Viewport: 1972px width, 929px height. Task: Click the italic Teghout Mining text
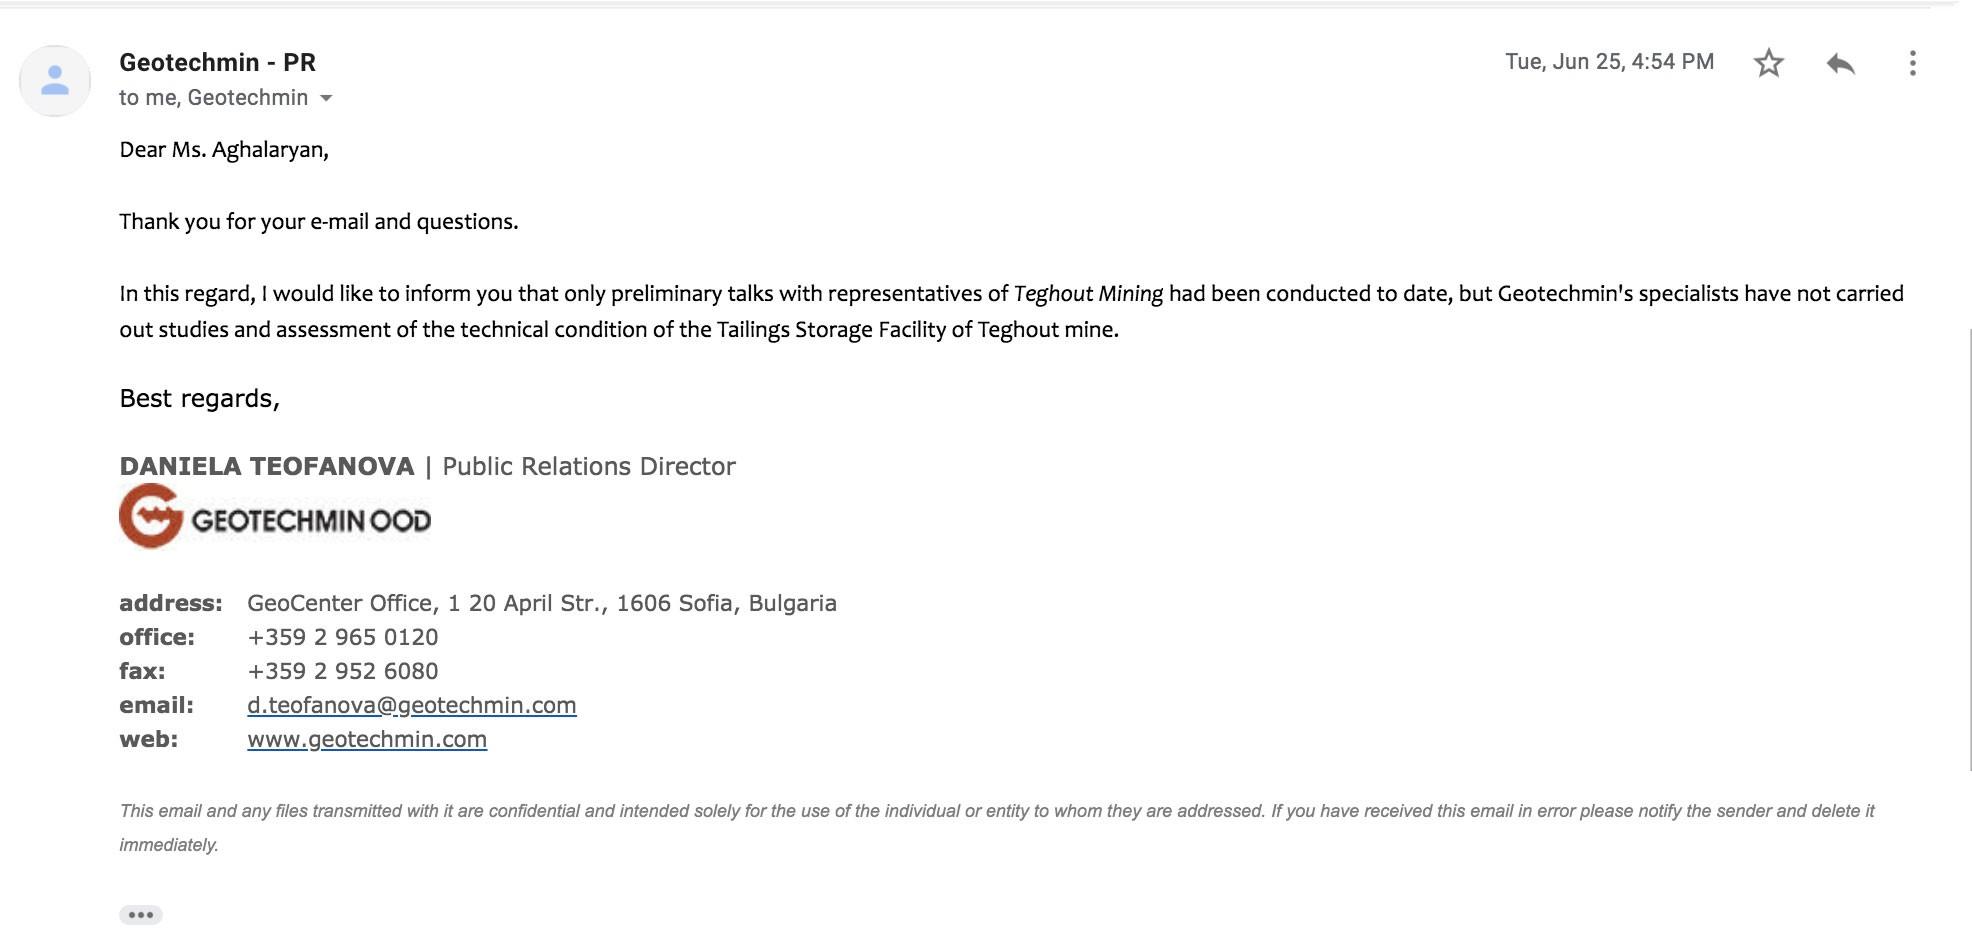(x=1088, y=293)
